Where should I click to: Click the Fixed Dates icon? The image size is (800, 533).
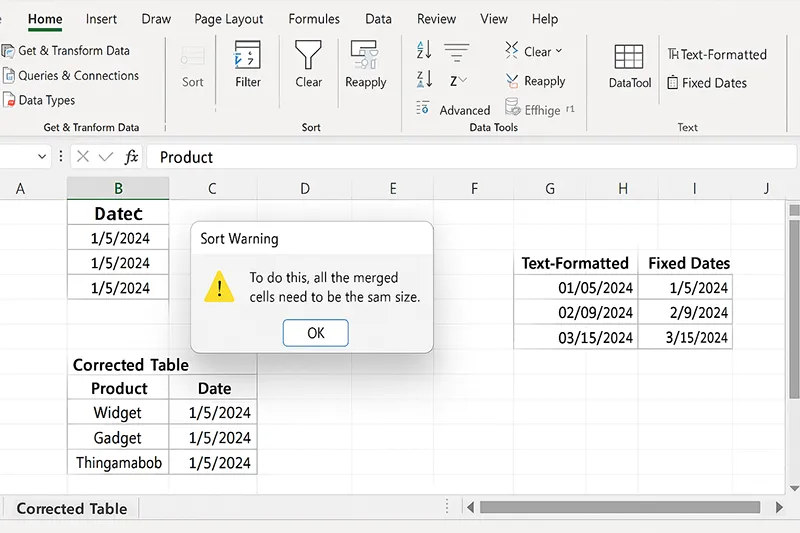[x=673, y=83]
